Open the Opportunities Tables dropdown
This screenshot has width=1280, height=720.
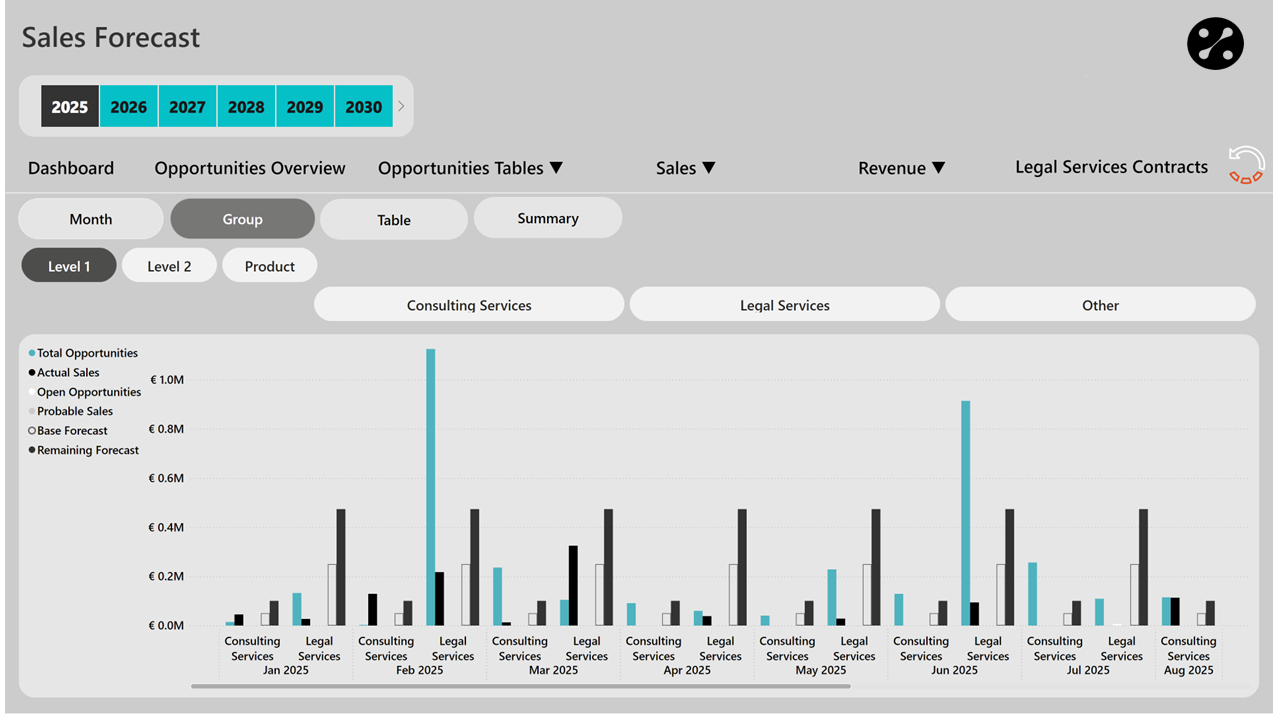tap(470, 168)
